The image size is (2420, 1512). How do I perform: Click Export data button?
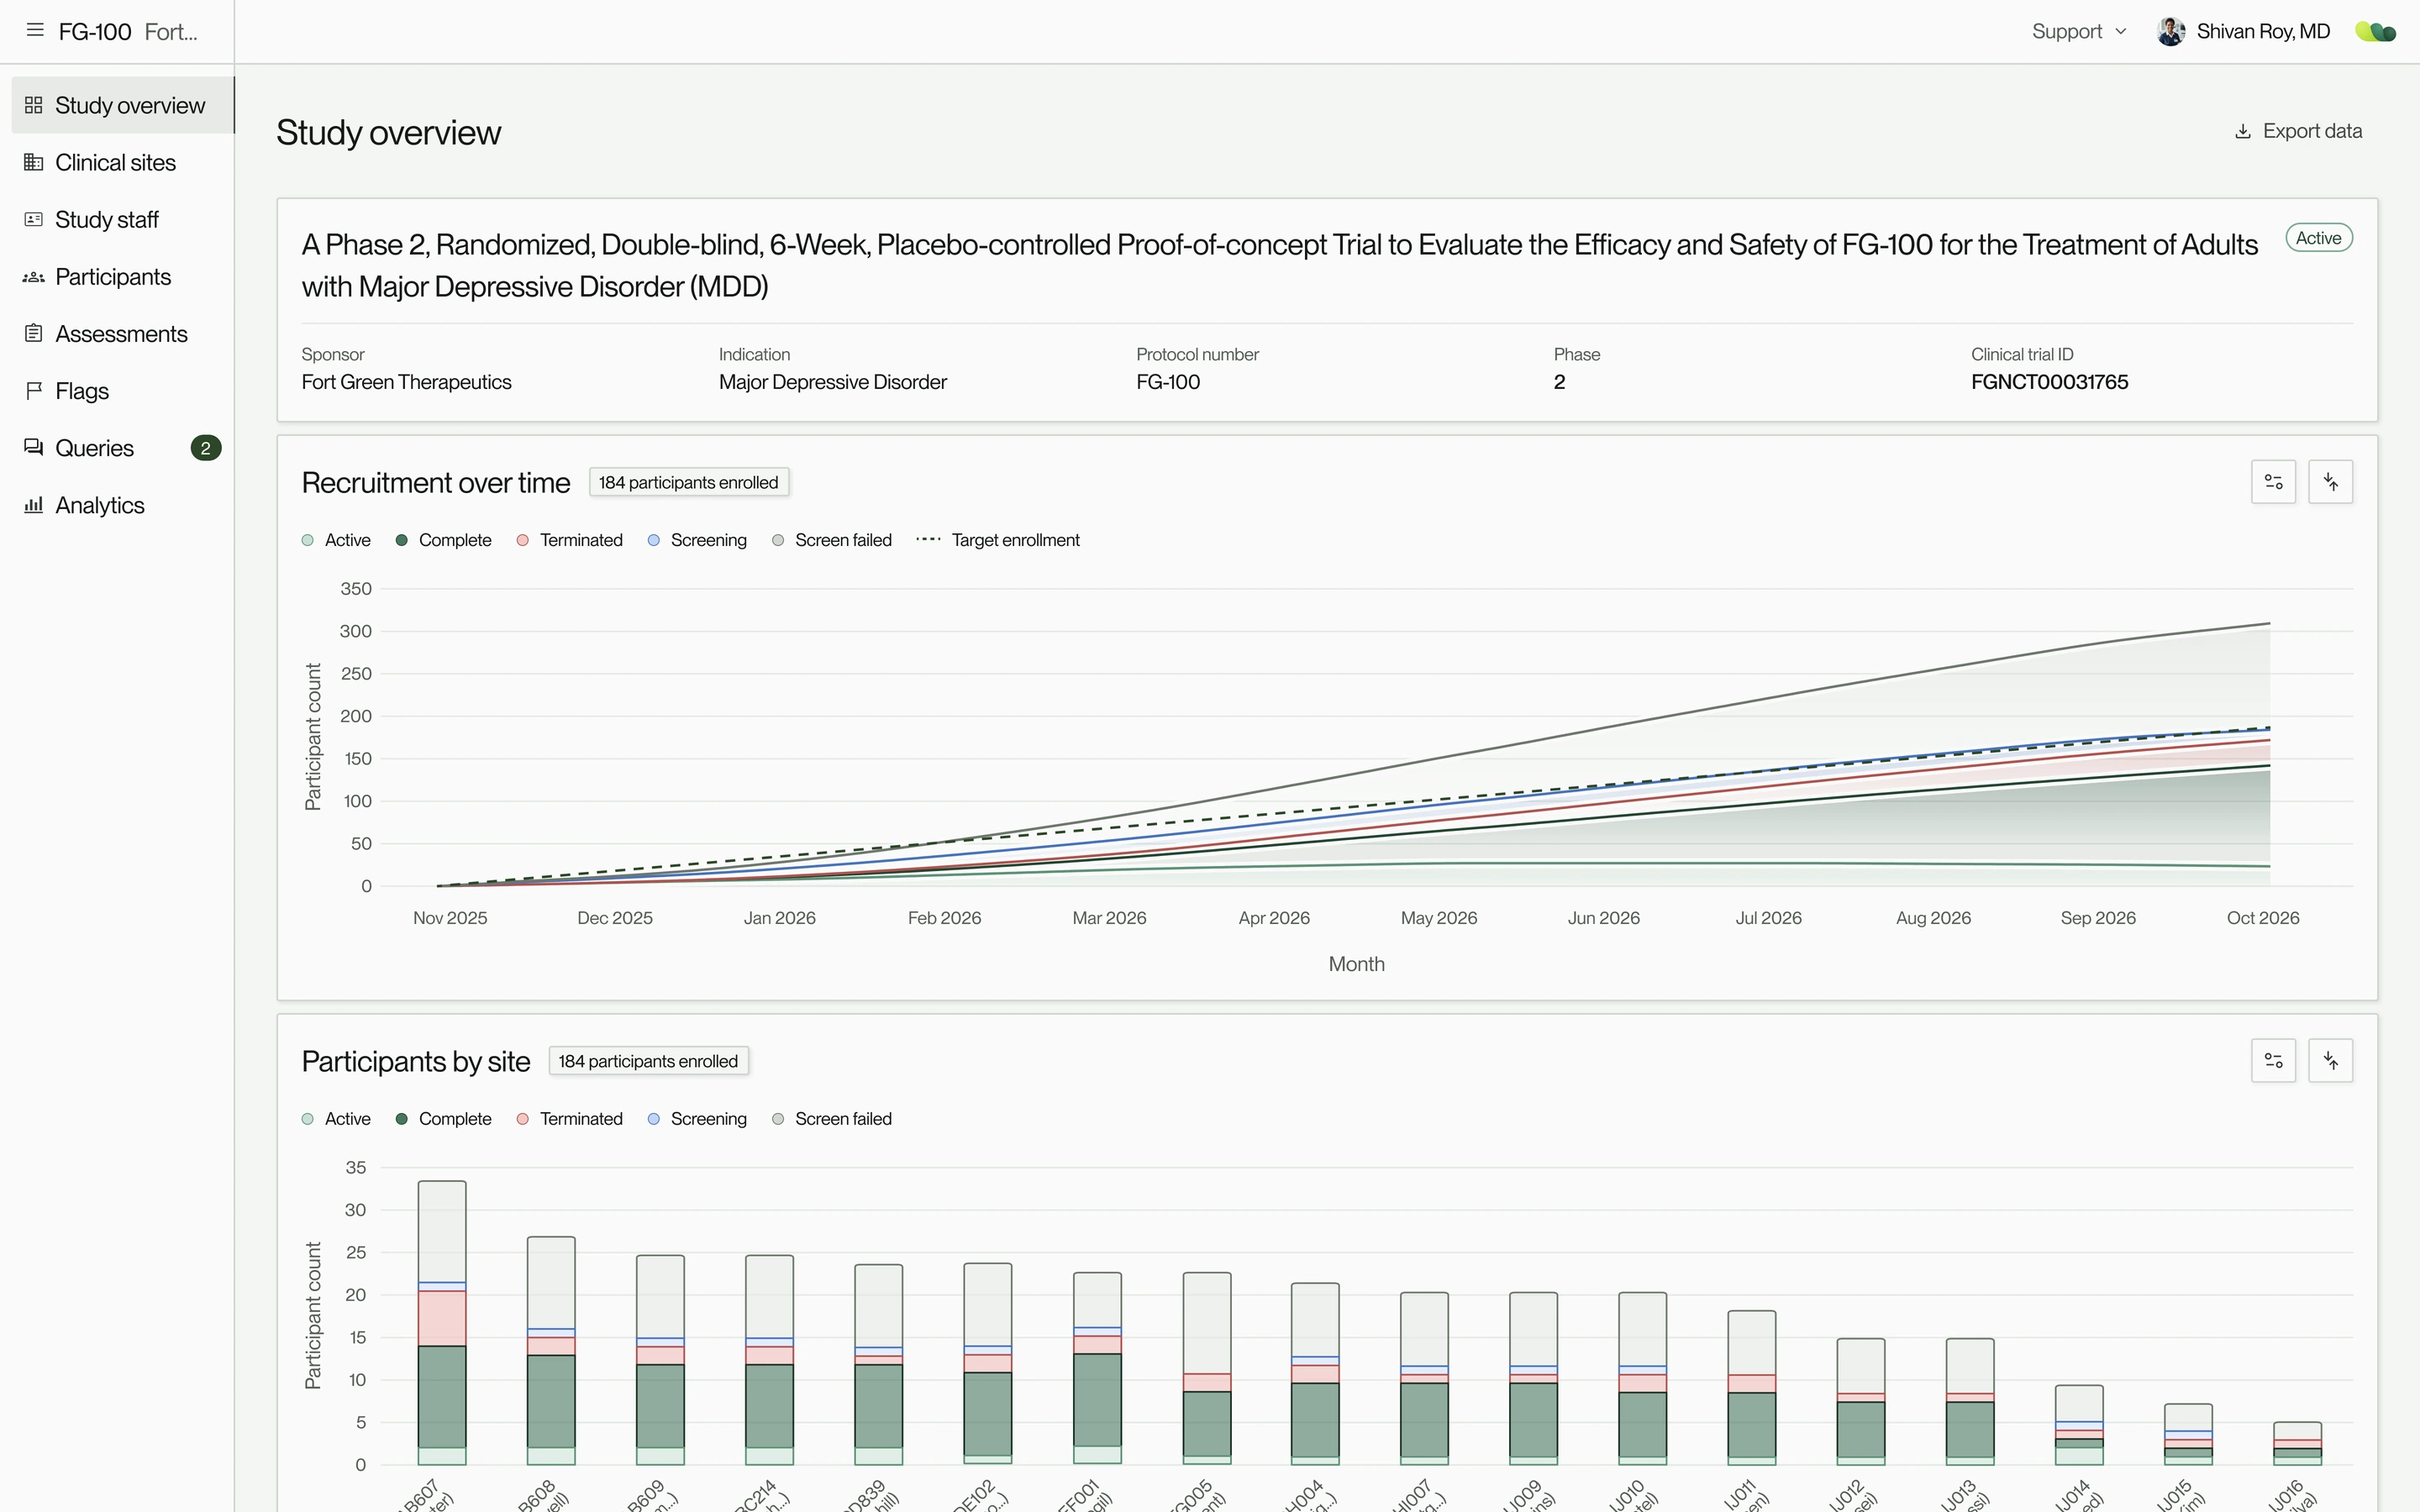click(2298, 131)
